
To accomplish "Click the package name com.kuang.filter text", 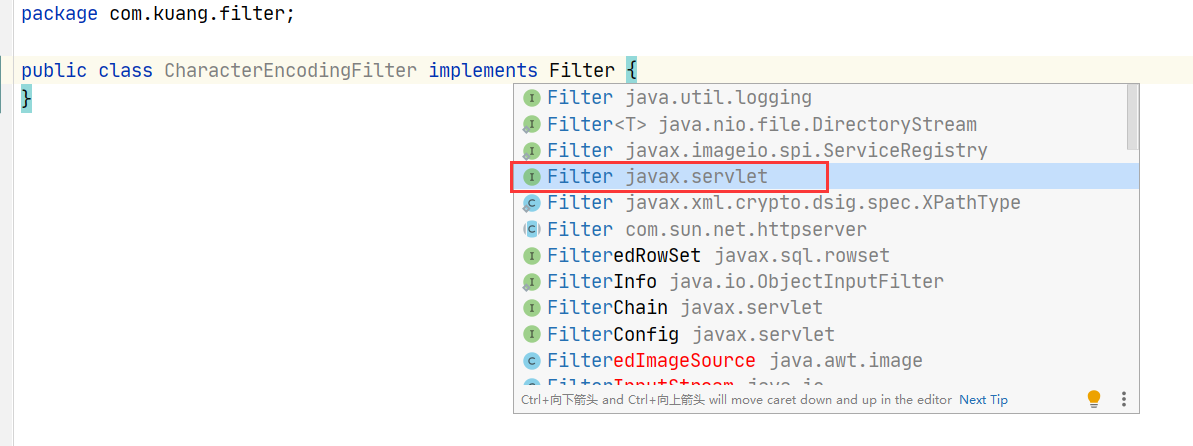I will coord(199,14).
